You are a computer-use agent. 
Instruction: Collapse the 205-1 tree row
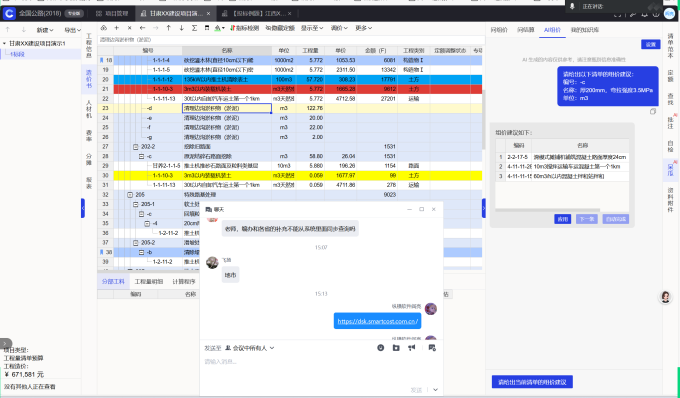(136, 204)
